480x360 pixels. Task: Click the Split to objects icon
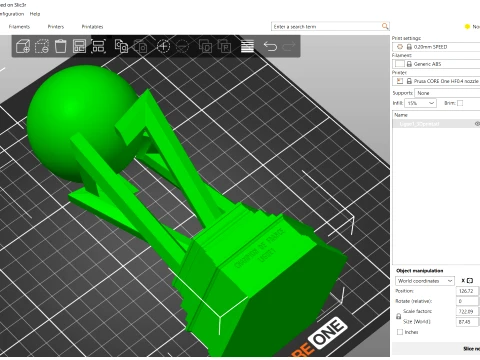pos(205,46)
